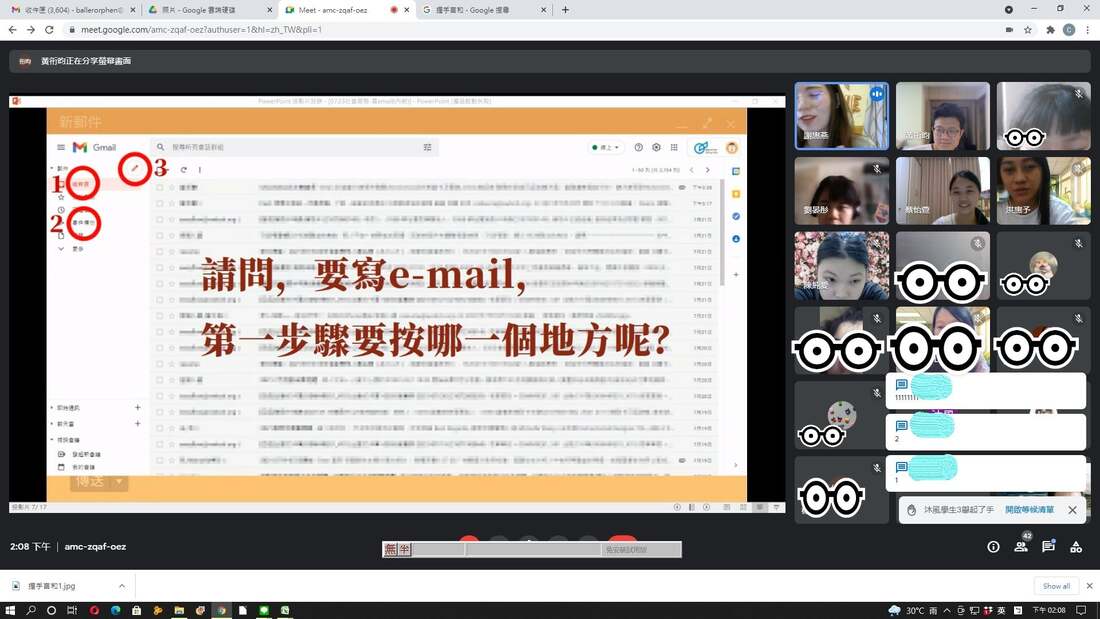Show participants list with 42 badge

pyautogui.click(x=1021, y=545)
